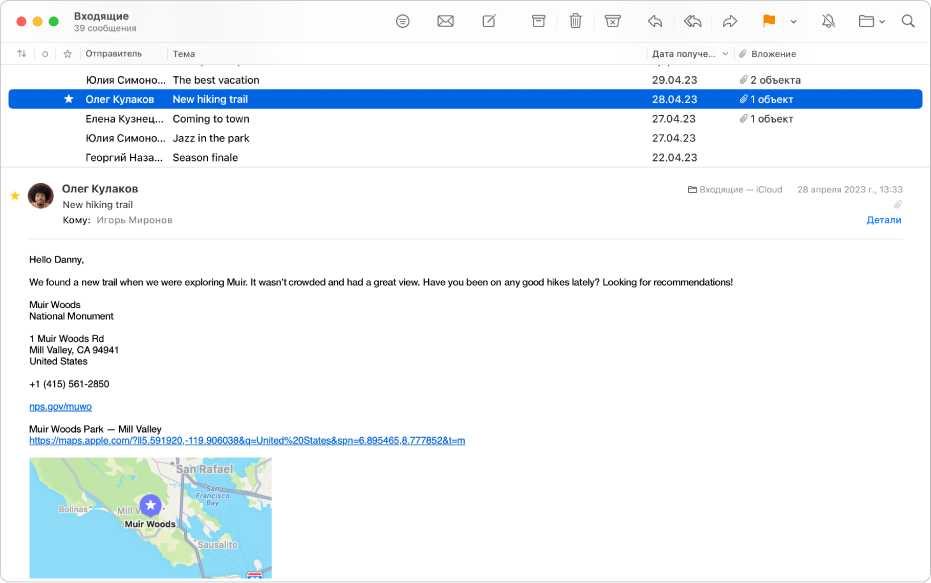The height and width of the screenshot is (583, 931).
Task: Open the move to folder dropdown
Action: pyautogui.click(x=871, y=21)
